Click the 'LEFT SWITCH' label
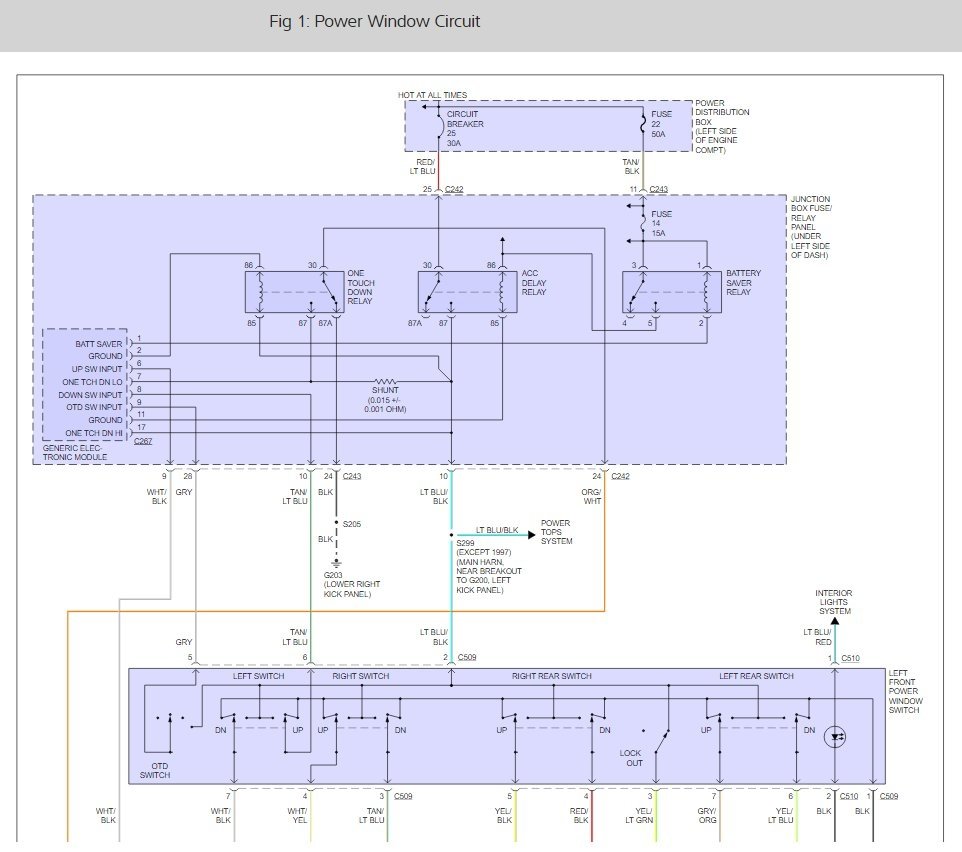The image size is (962, 852). click(258, 676)
